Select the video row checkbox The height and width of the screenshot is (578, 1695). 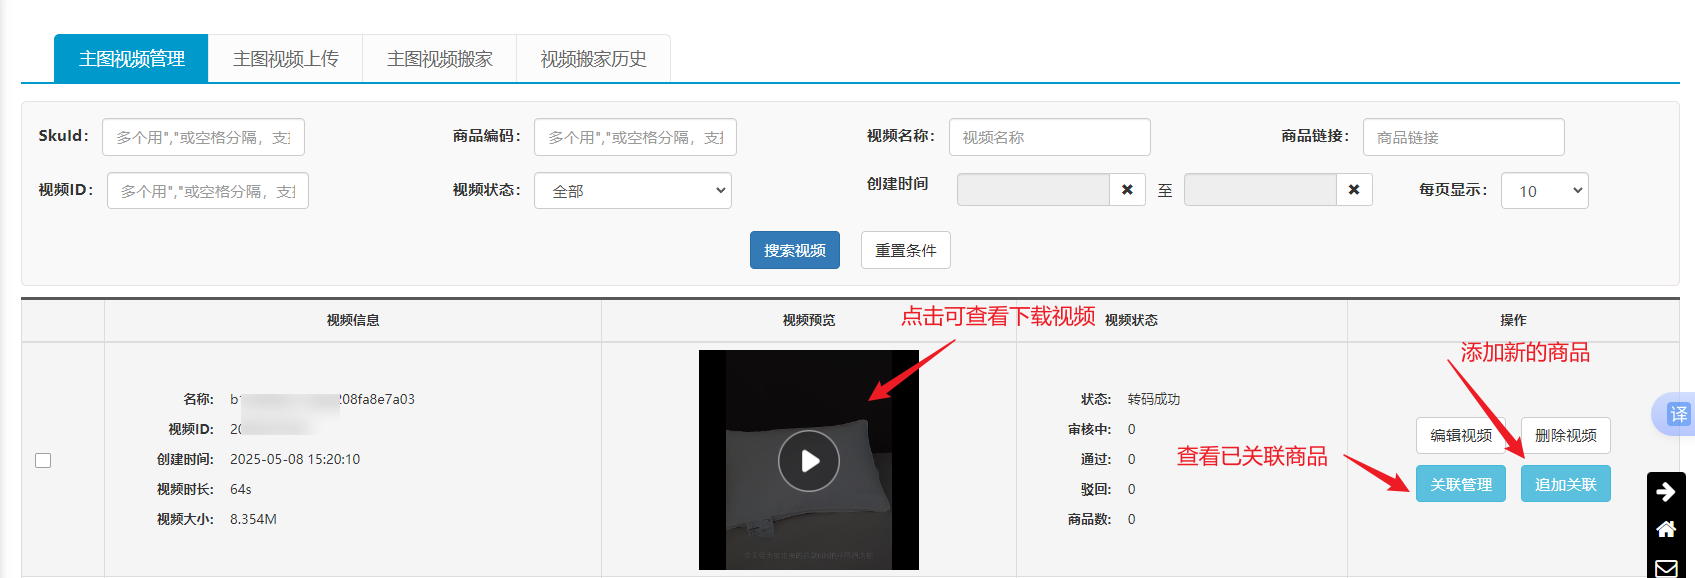(x=43, y=460)
